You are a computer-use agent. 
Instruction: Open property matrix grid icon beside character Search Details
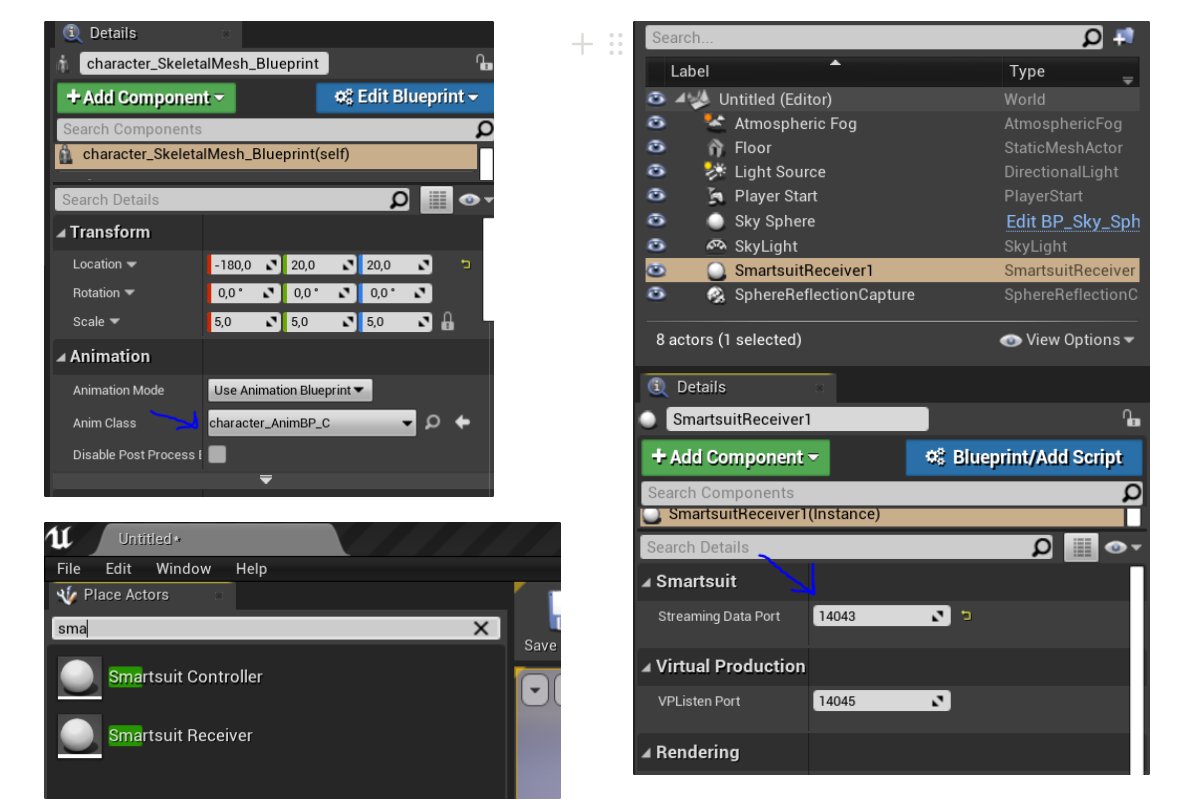coord(436,200)
